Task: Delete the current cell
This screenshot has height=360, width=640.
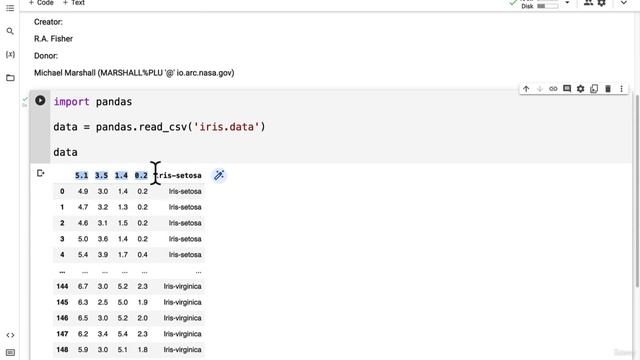Action: [608, 89]
